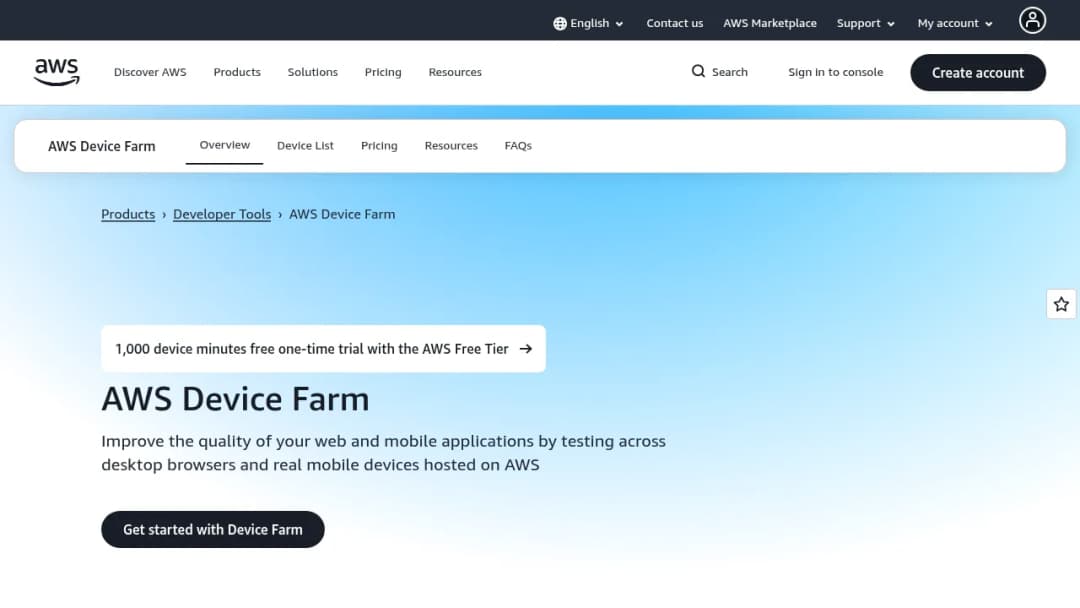Viewport: 1080px width, 608px height.
Task: Click Sign in to console
Action: click(835, 72)
